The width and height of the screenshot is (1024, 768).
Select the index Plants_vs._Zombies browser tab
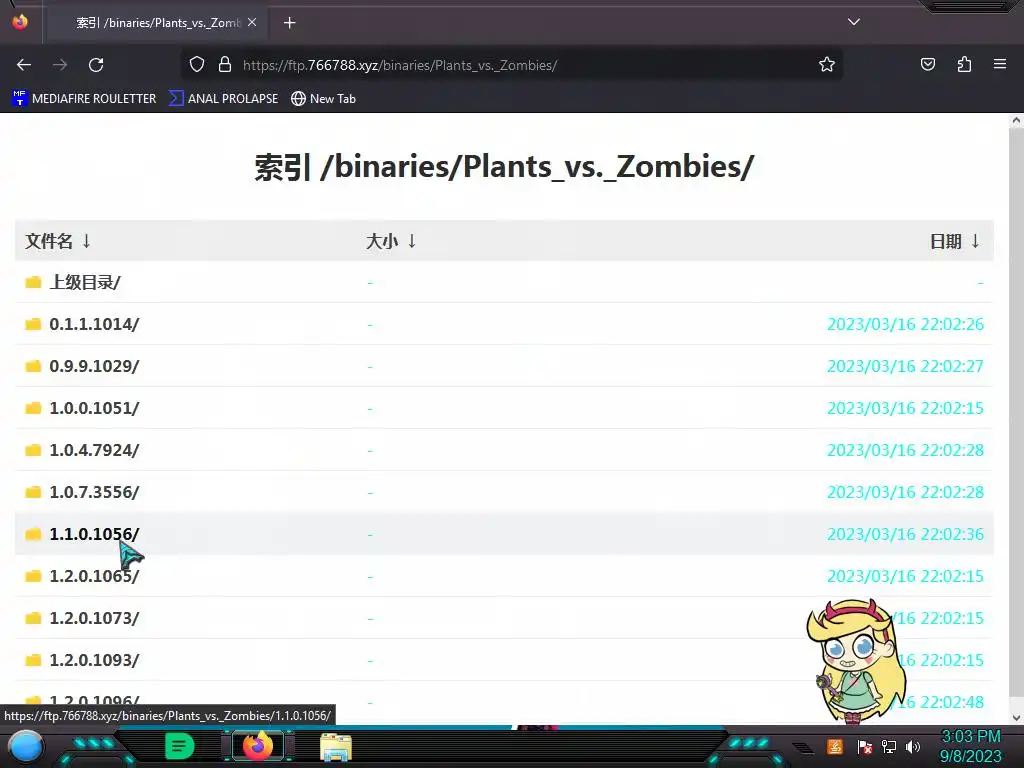point(157,23)
